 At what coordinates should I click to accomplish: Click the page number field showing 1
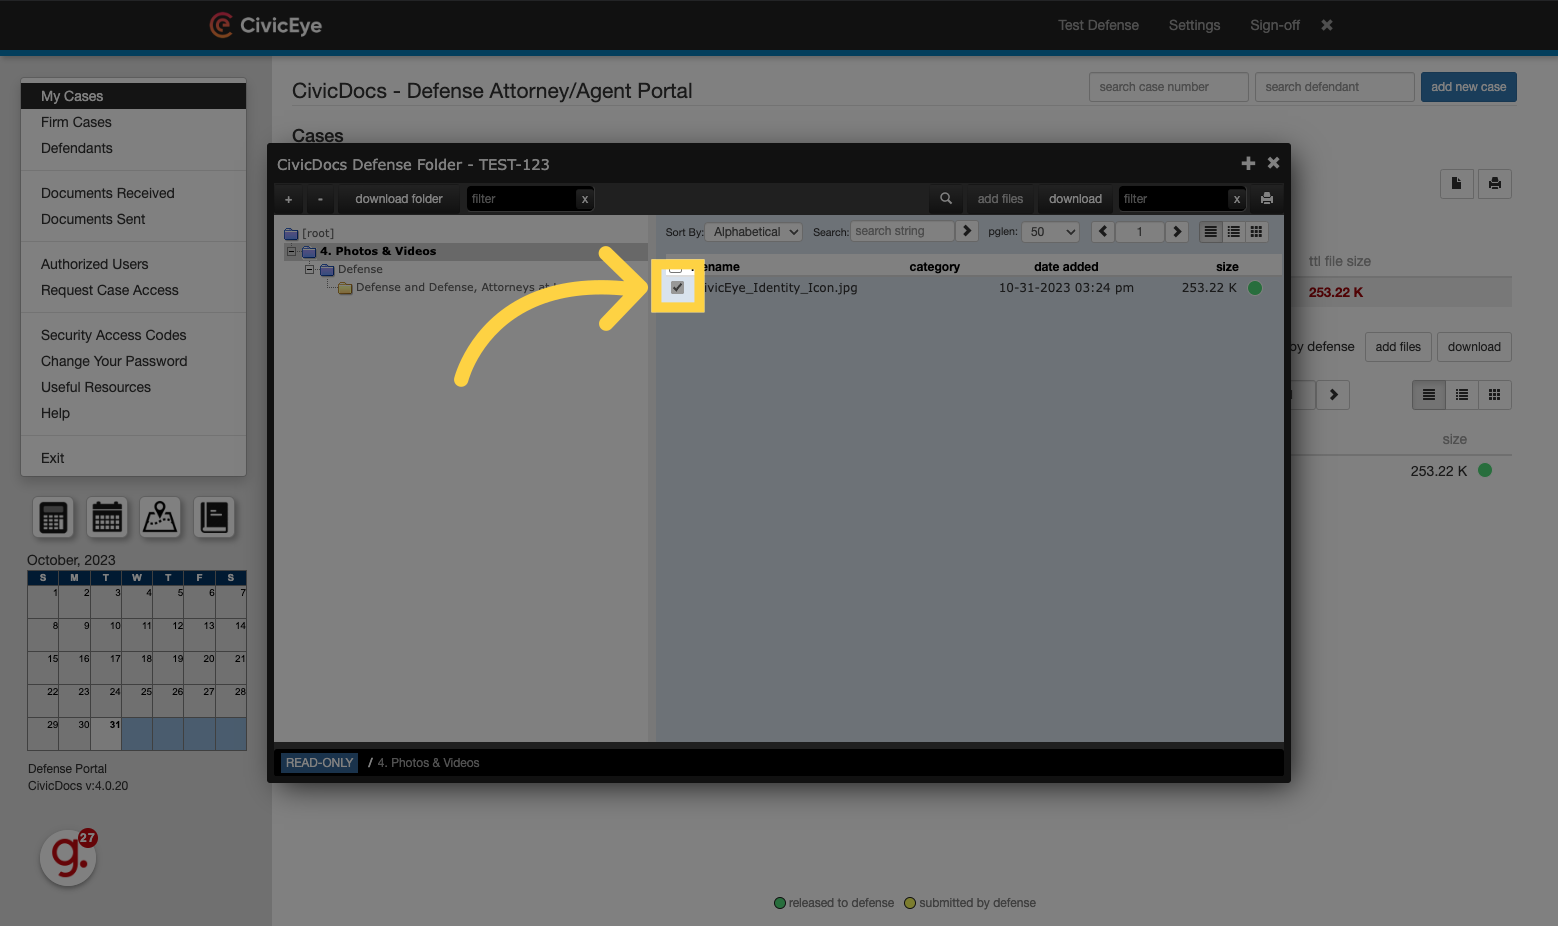click(x=1140, y=232)
